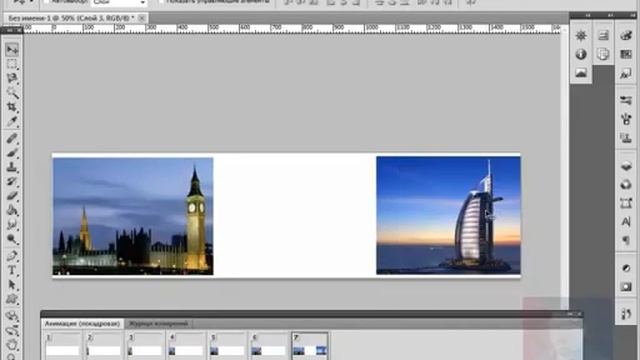Viewport: 640px width, 360px height.
Task: Open the Color palette panel icon
Action: point(626,36)
